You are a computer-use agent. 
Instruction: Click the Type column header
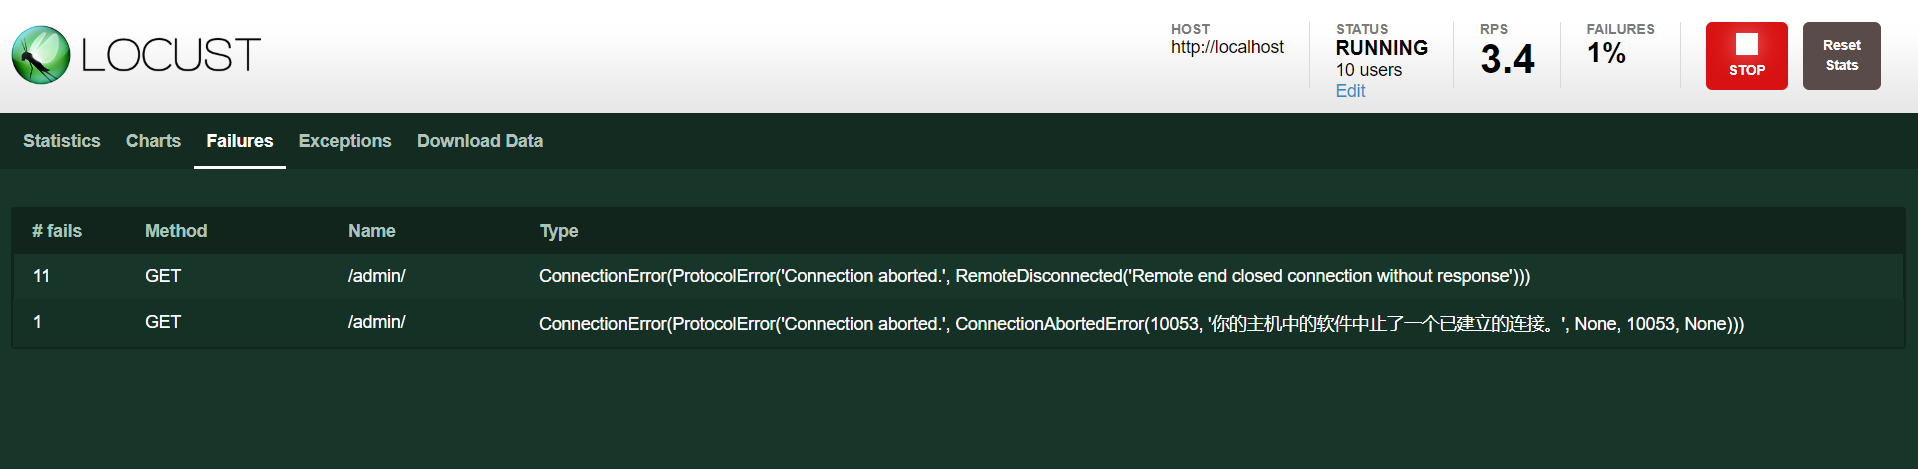tap(559, 231)
